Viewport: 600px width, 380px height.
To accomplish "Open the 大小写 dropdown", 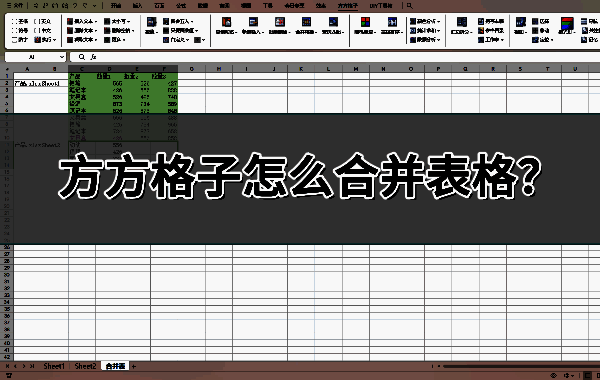I will tap(117, 21).
